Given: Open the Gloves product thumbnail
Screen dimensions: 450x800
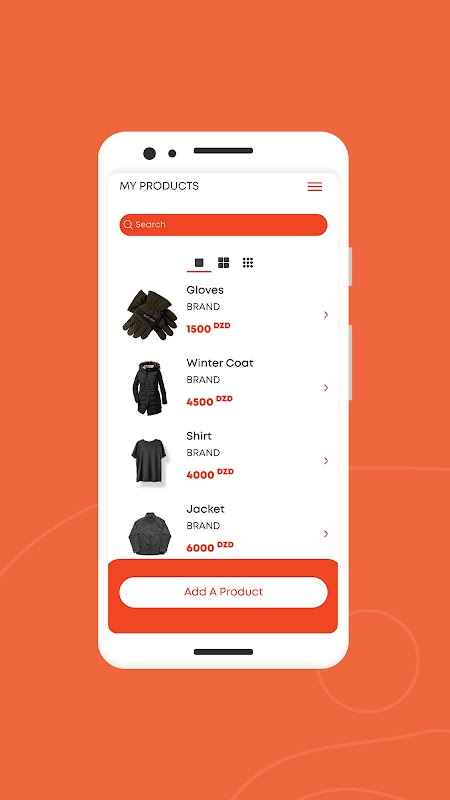Looking at the screenshot, I should click(x=150, y=315).
